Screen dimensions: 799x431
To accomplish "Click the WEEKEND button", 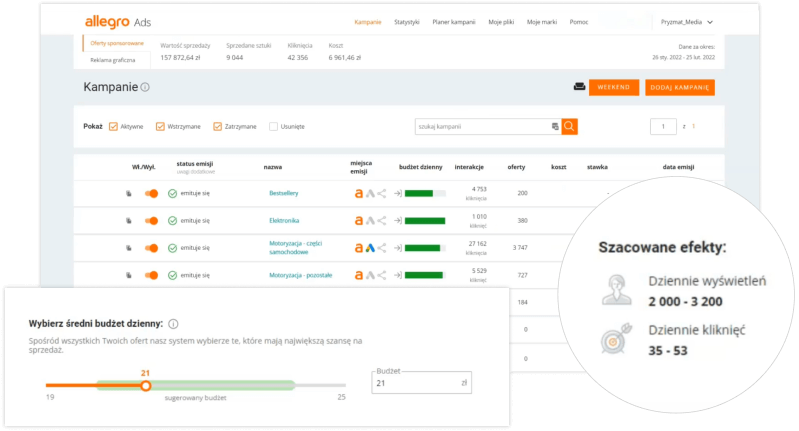I will (614, 87).
